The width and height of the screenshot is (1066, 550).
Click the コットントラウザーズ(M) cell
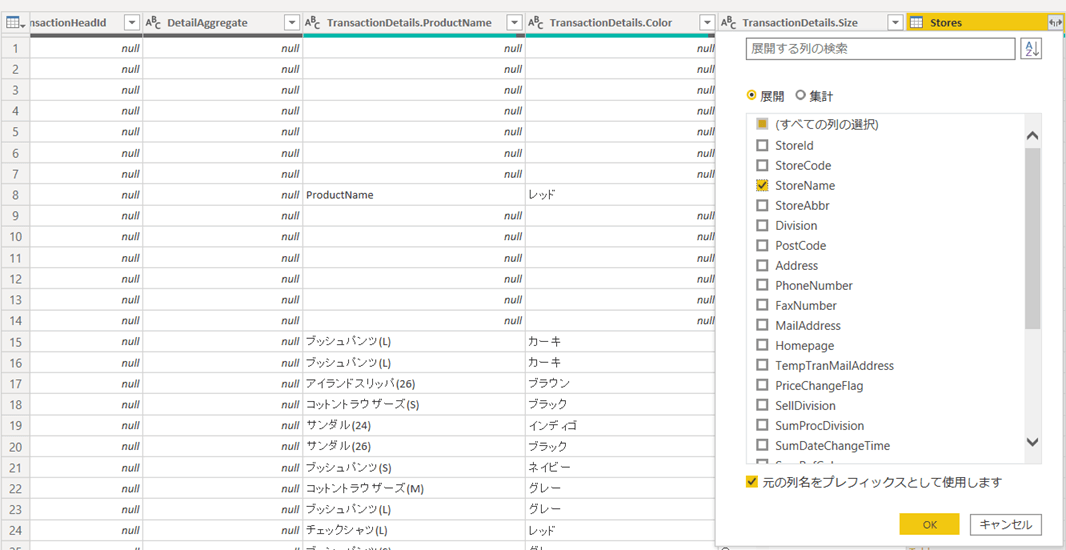(414, 488)
